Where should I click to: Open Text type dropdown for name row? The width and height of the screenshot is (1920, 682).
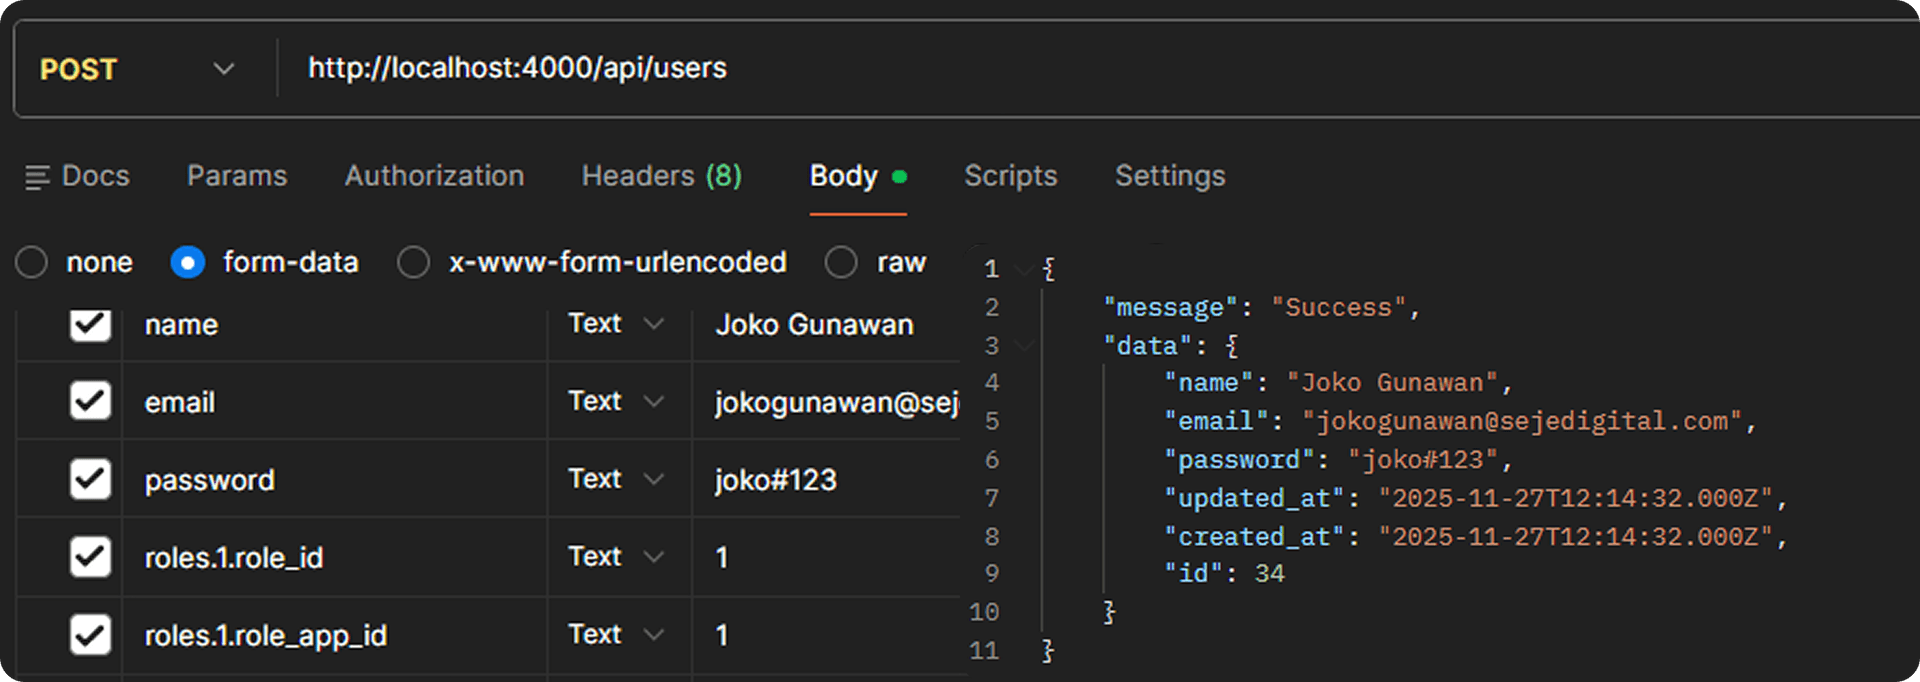click(x=616, y=324)
